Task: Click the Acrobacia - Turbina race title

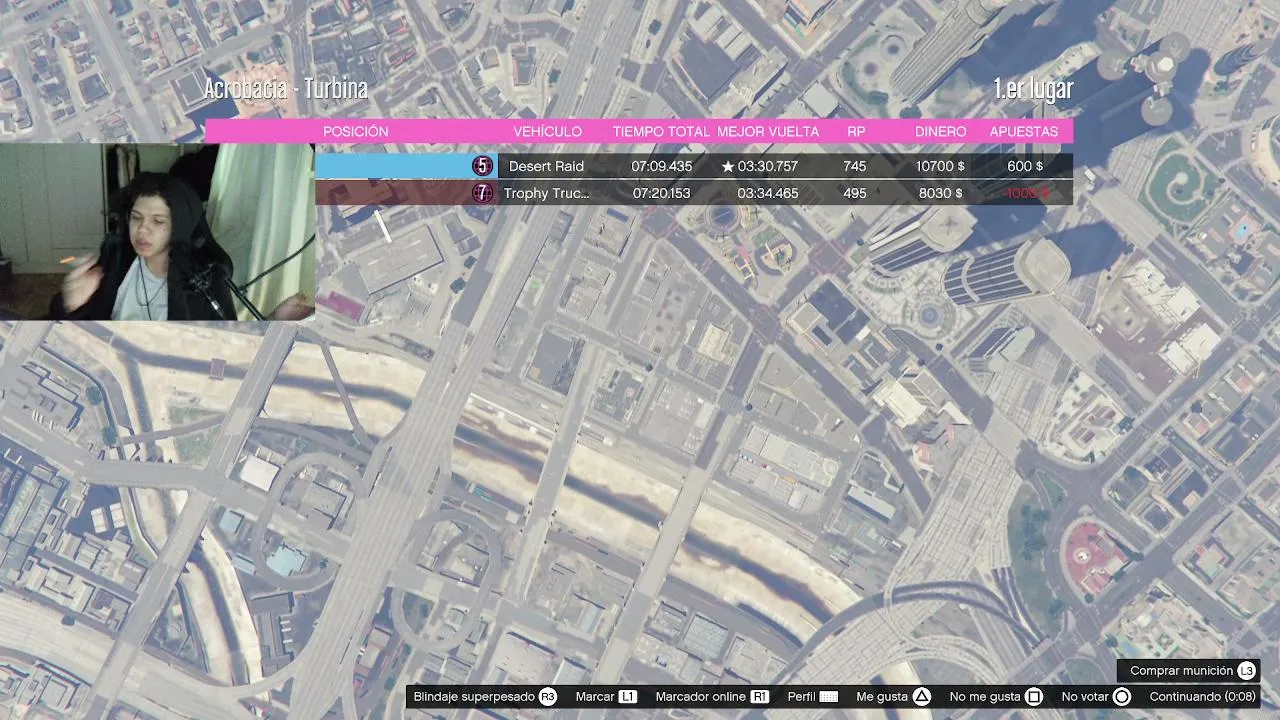Action: [x=286, y=89]
